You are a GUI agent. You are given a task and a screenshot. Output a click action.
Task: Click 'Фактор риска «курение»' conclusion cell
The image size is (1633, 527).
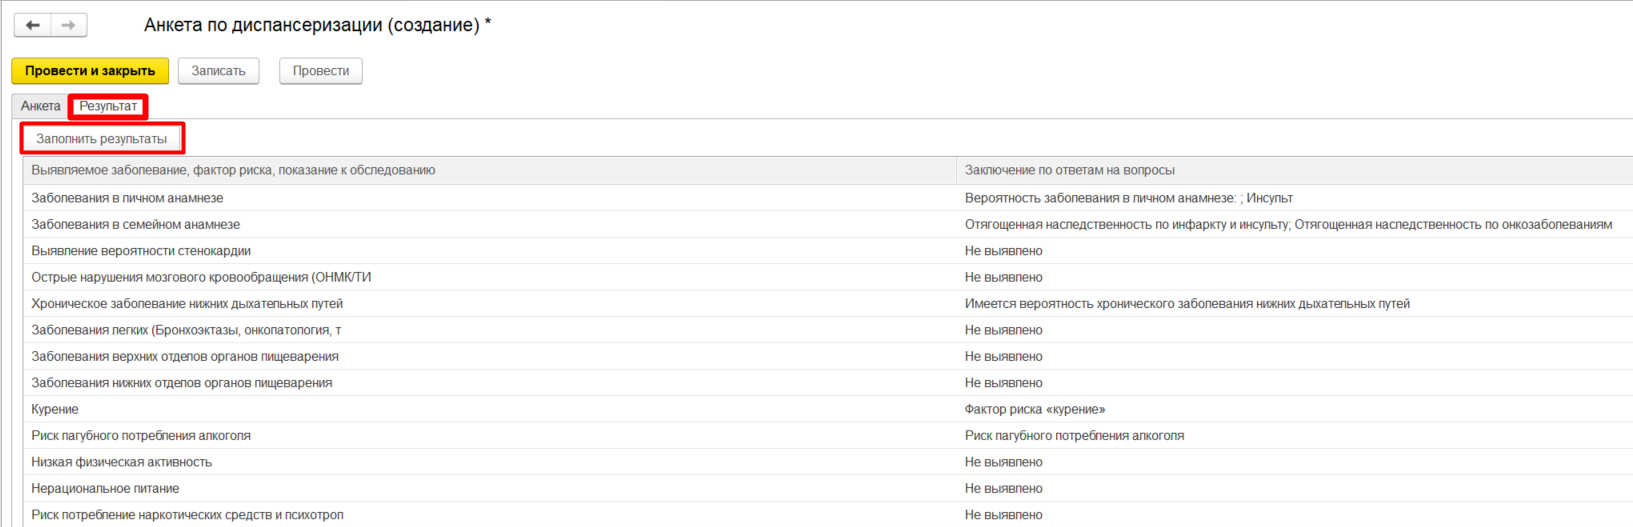[x=1034, y=409]
